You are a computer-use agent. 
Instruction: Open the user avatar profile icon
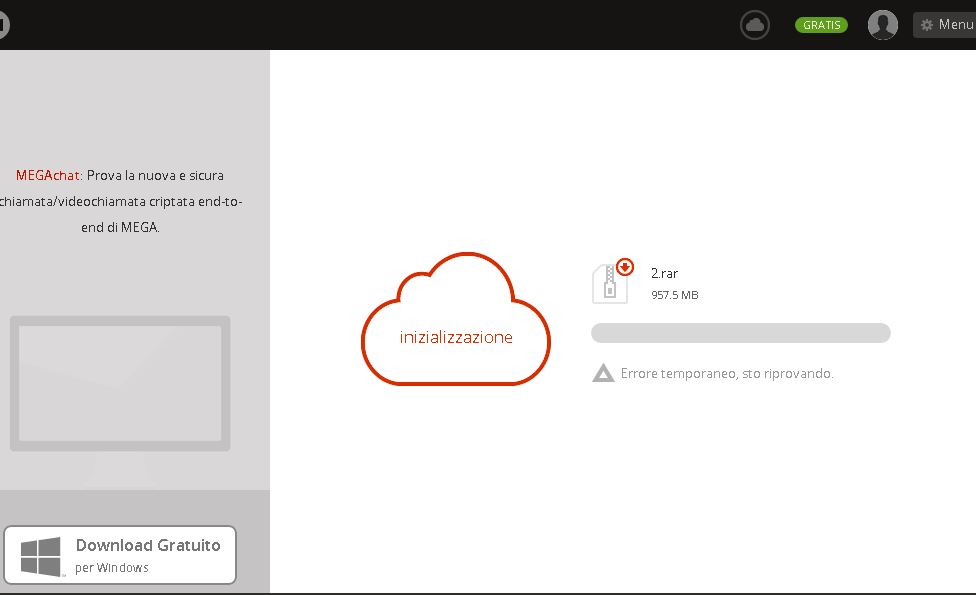[883, 25]
